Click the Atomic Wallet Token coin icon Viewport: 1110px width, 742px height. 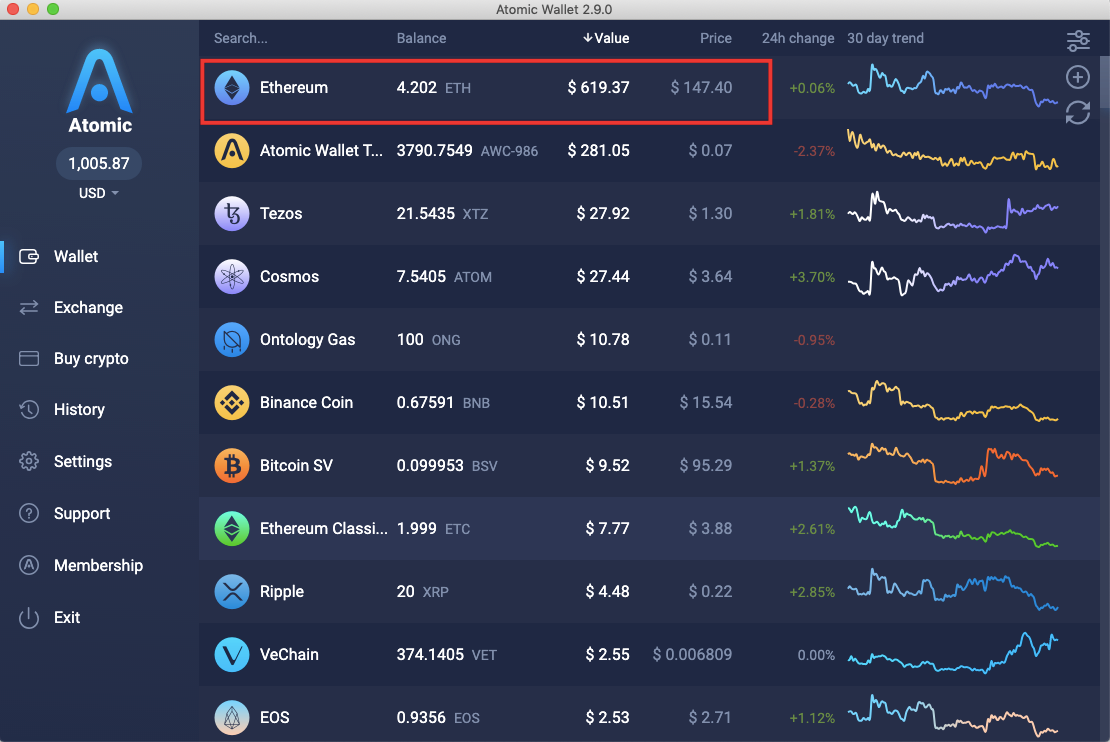[x=231, y=151]
